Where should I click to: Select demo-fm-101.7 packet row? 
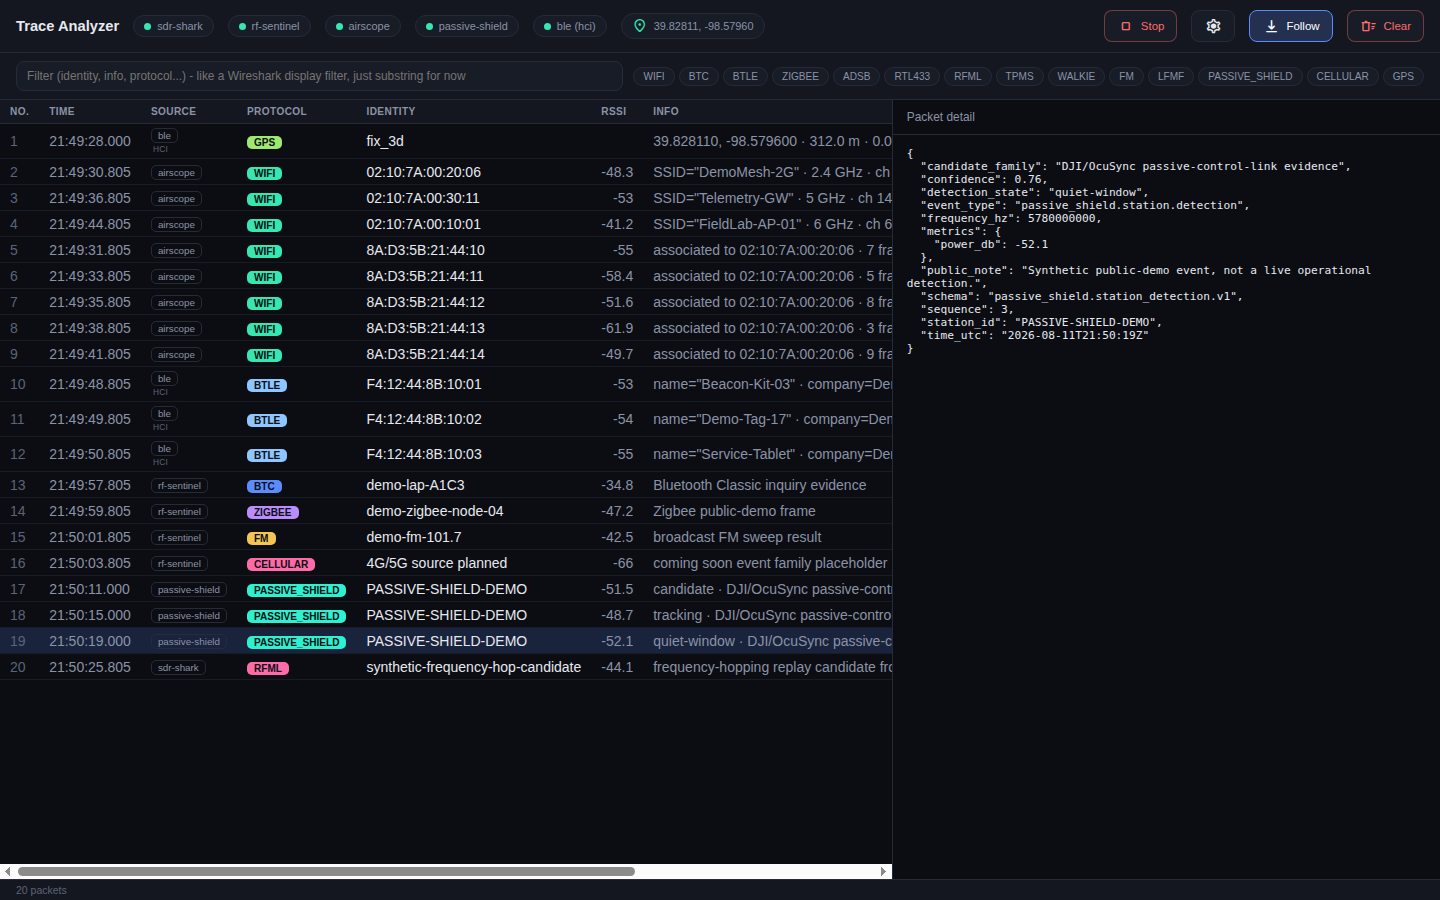pos(446,537)
